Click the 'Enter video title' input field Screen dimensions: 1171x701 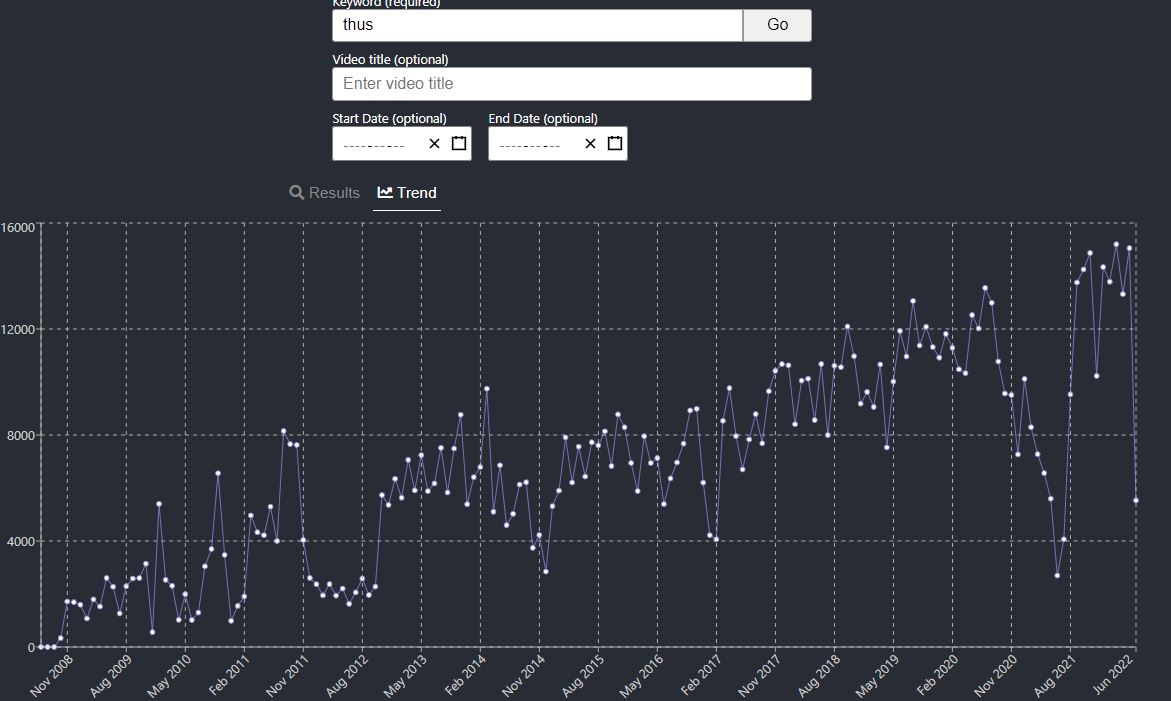point(572,84)
